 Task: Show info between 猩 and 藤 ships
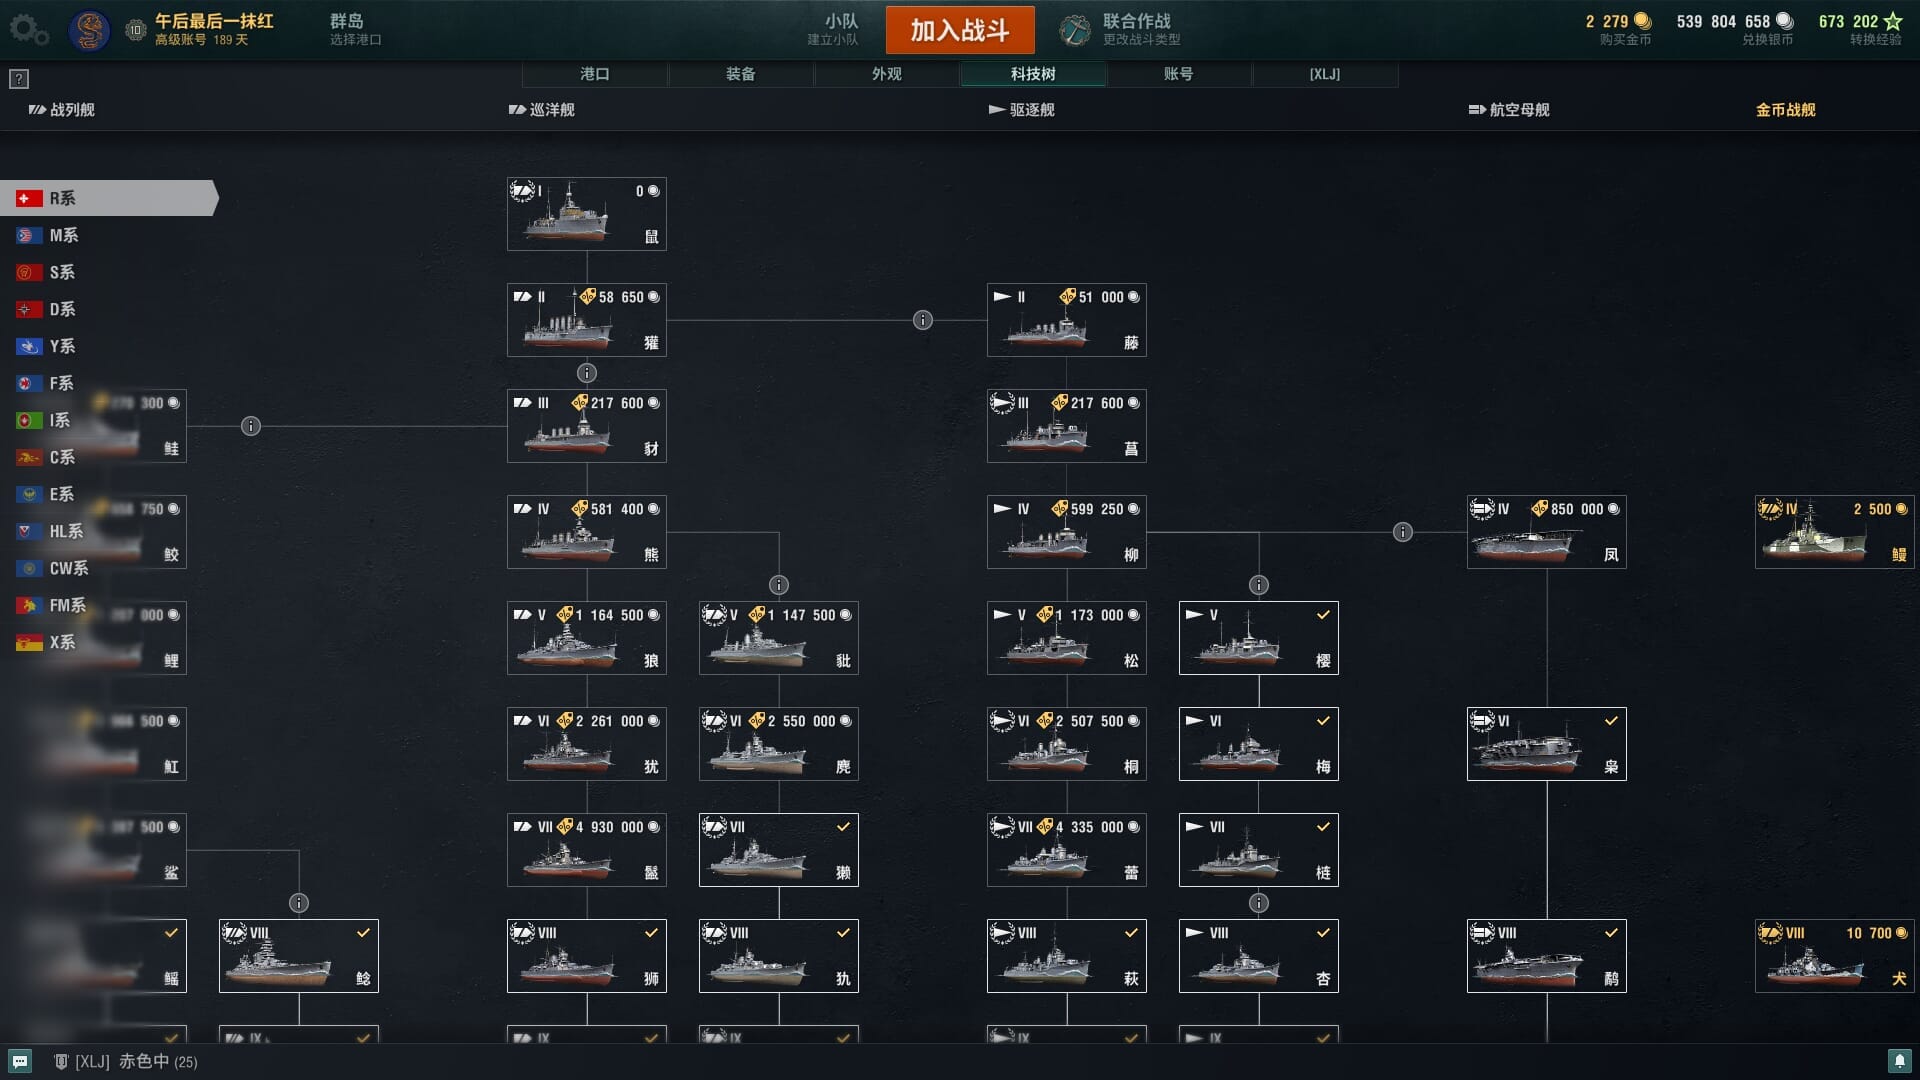coord(923,320)
